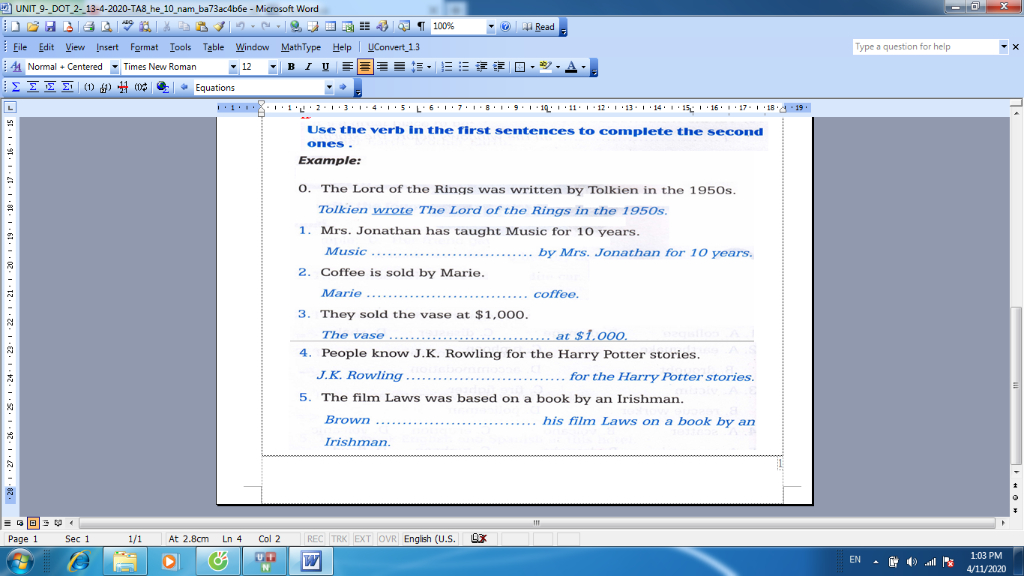Open MathType web export globe icon

163,87
